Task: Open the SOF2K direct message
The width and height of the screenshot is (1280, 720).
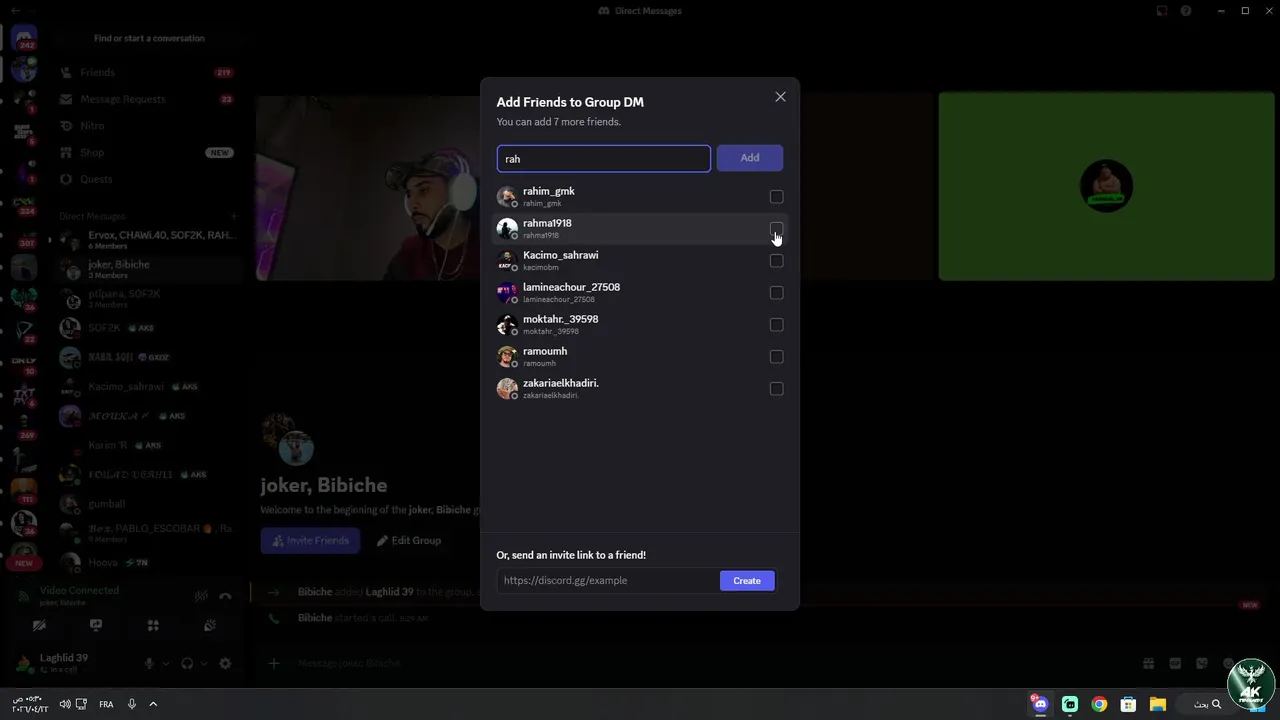Action: click(x=148, y=328)
